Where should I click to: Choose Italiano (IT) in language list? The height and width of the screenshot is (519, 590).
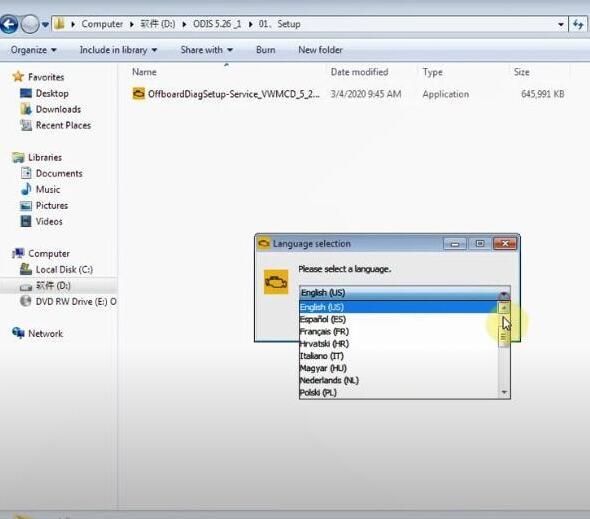[x=399, y=356]
